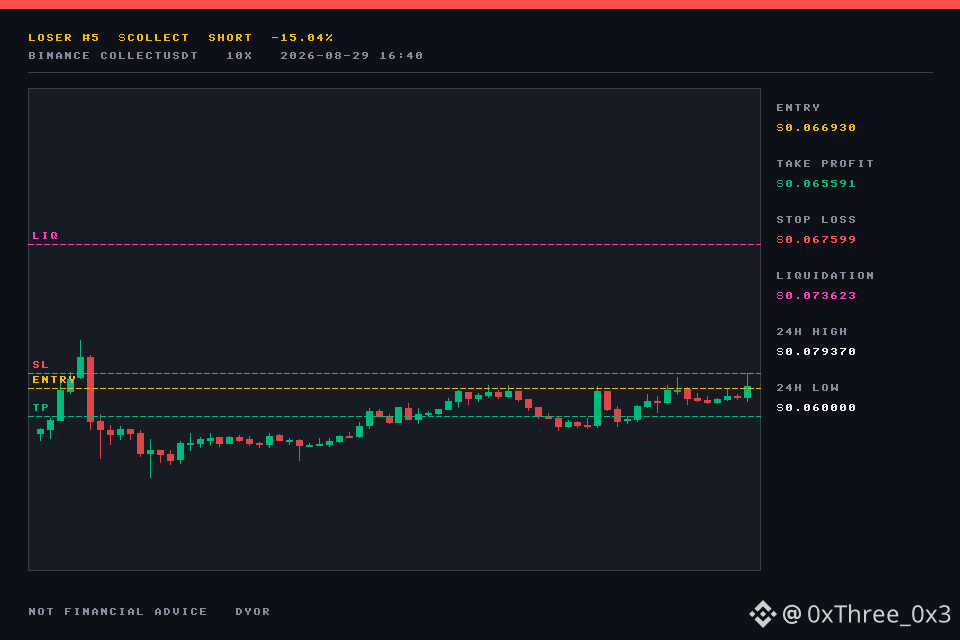Click the ENTRY label in side panel
This screenshot has height=640, width=960.
(x=798, y=108)
